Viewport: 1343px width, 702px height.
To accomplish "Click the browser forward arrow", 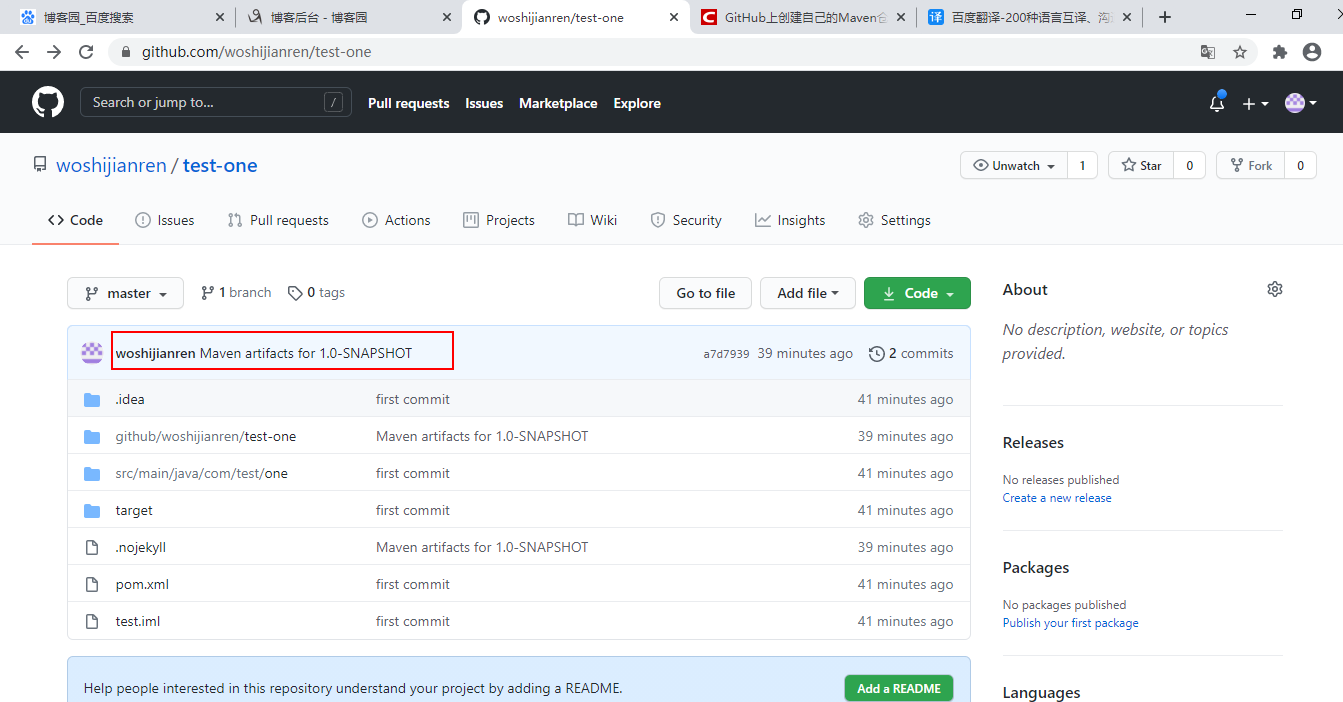I will click(54, 52).
